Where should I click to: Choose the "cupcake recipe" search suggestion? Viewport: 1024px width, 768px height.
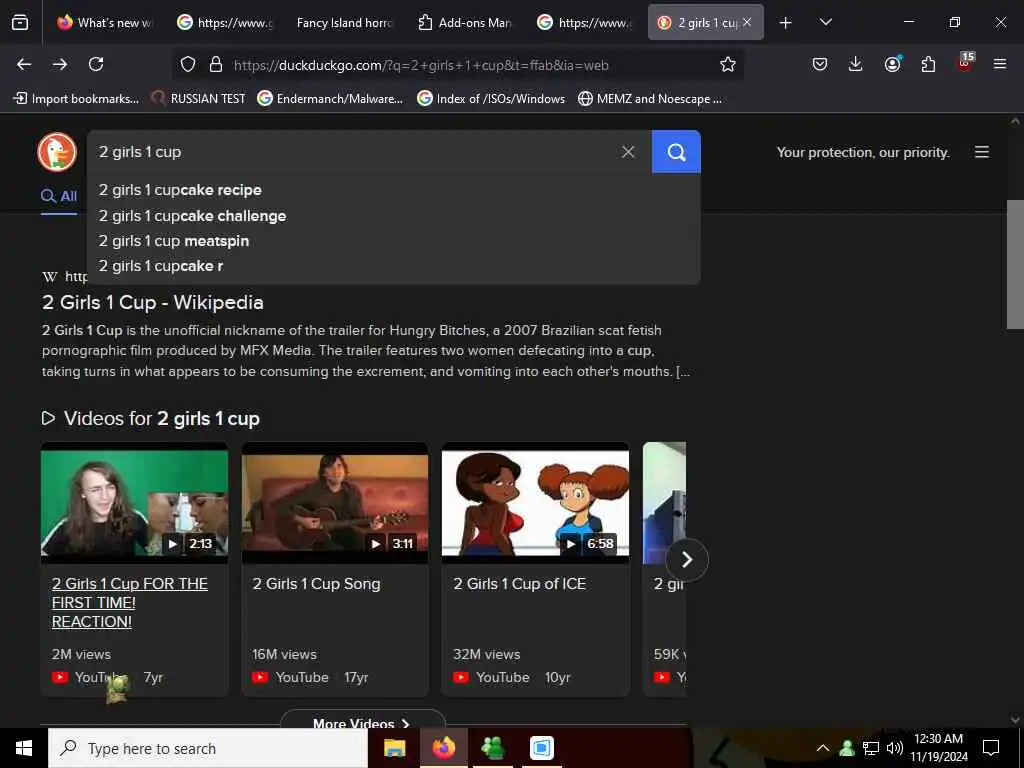coord(393,190)
